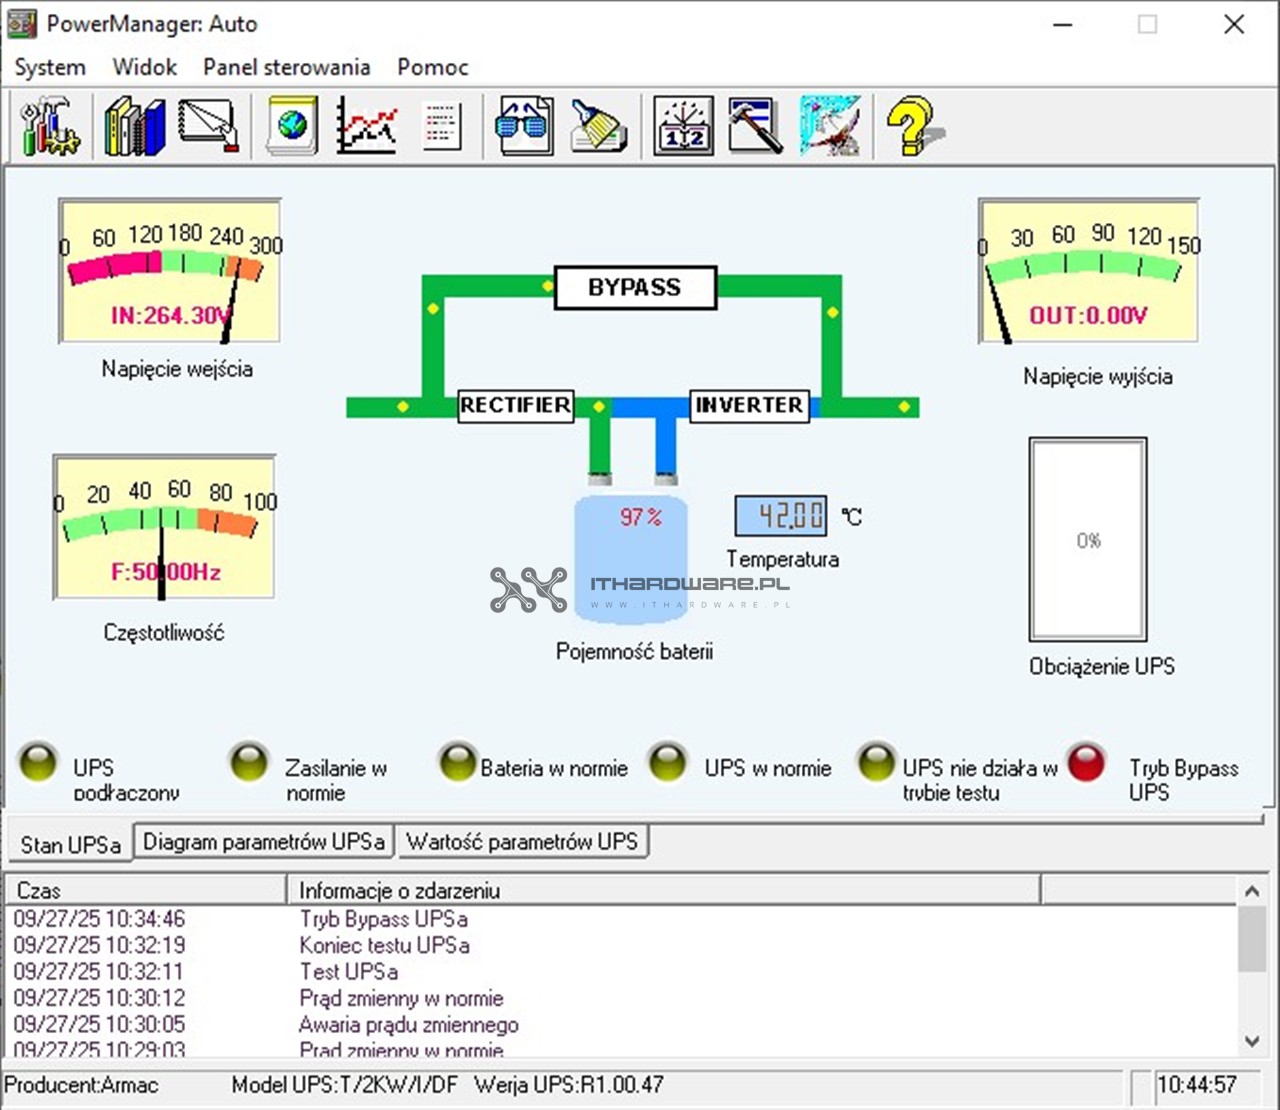Open the Widok menu
The height and width of the screenshot is (1110, 1280).
point(144,67)
